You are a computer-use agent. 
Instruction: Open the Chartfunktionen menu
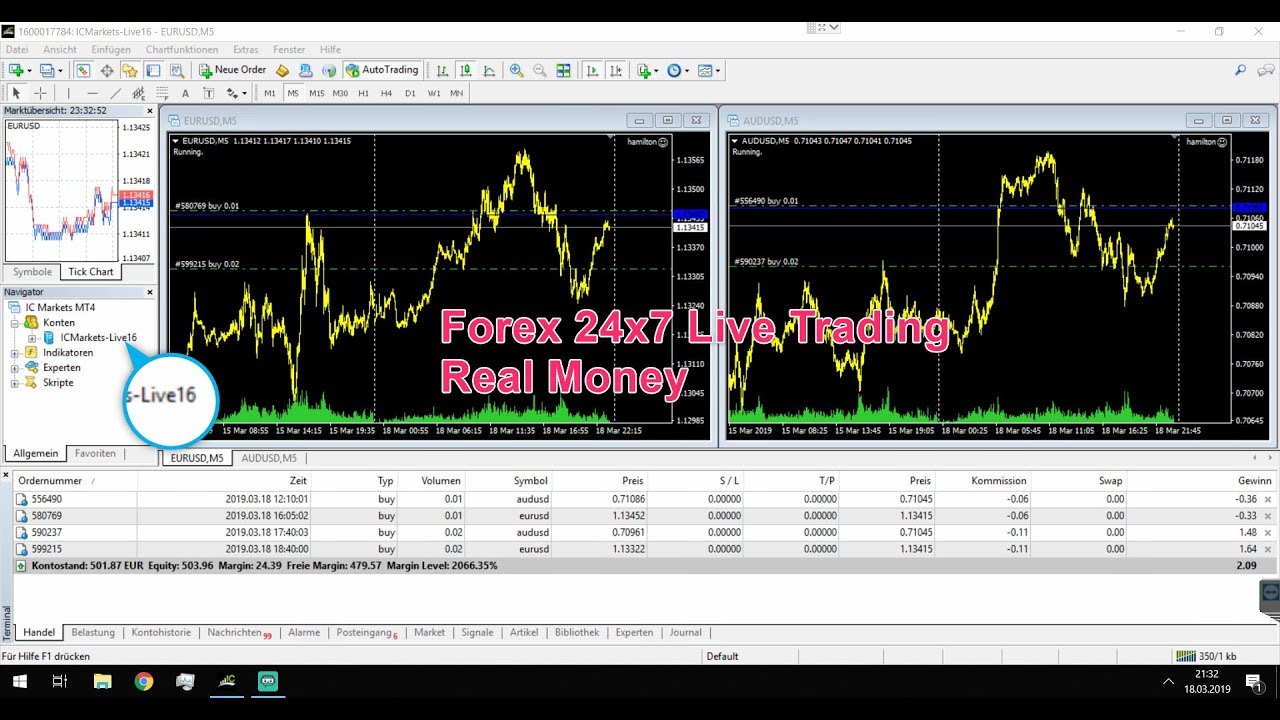pos(182,49)
